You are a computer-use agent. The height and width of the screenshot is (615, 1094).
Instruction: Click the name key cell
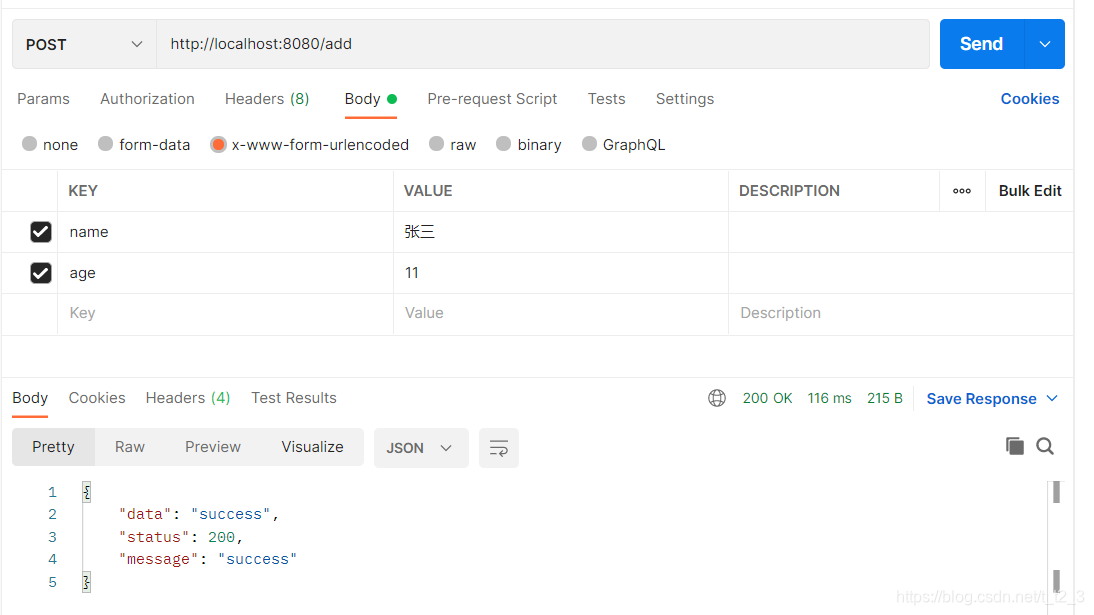[x=225, y=232]
